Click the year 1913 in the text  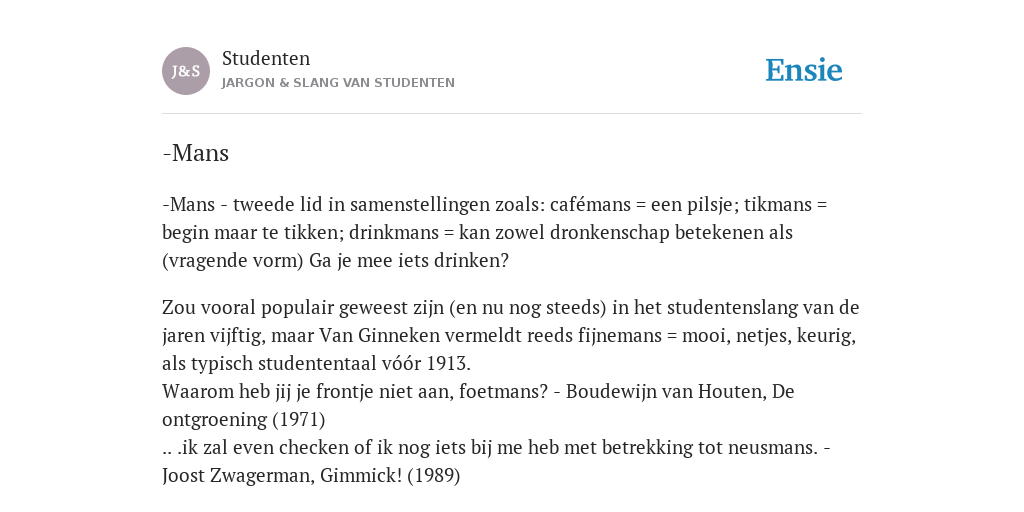(x=448, y=363)
